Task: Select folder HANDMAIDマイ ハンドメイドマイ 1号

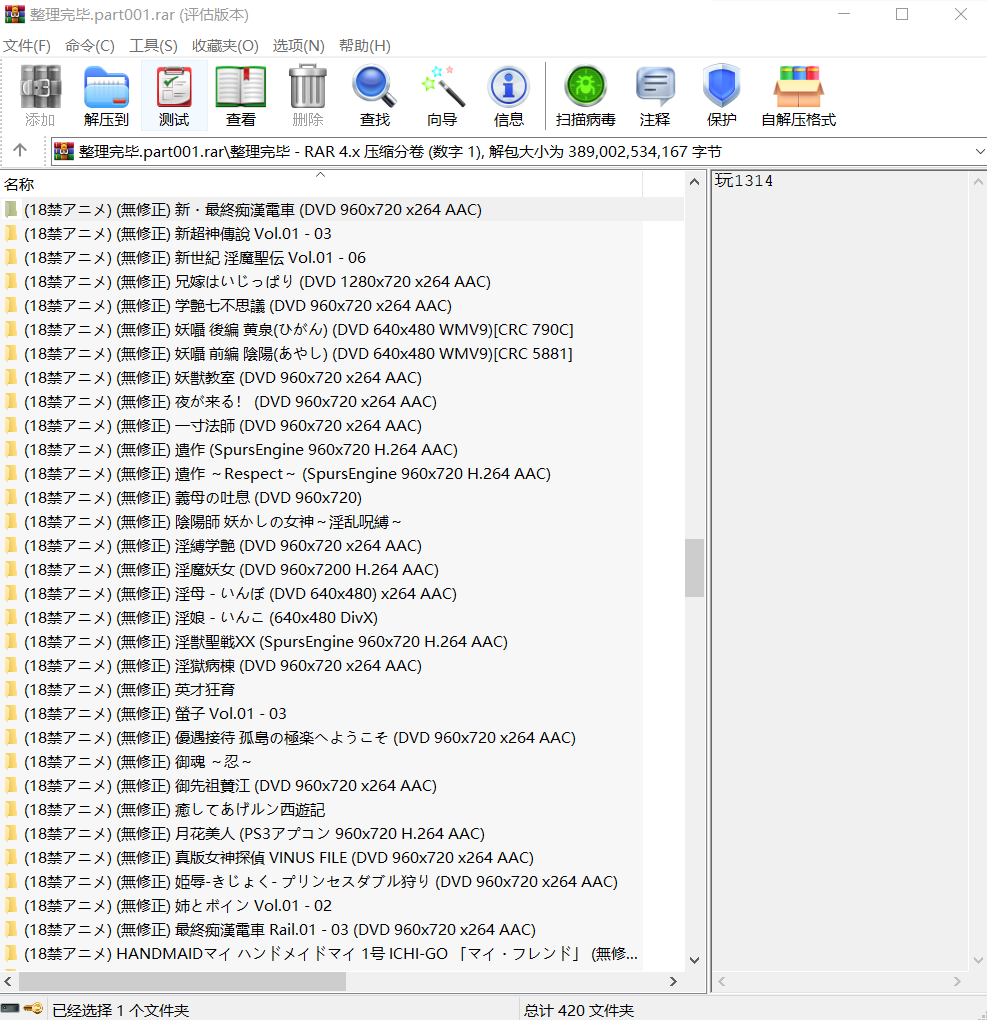Action: pyautogui.click(x=331, y=954)
